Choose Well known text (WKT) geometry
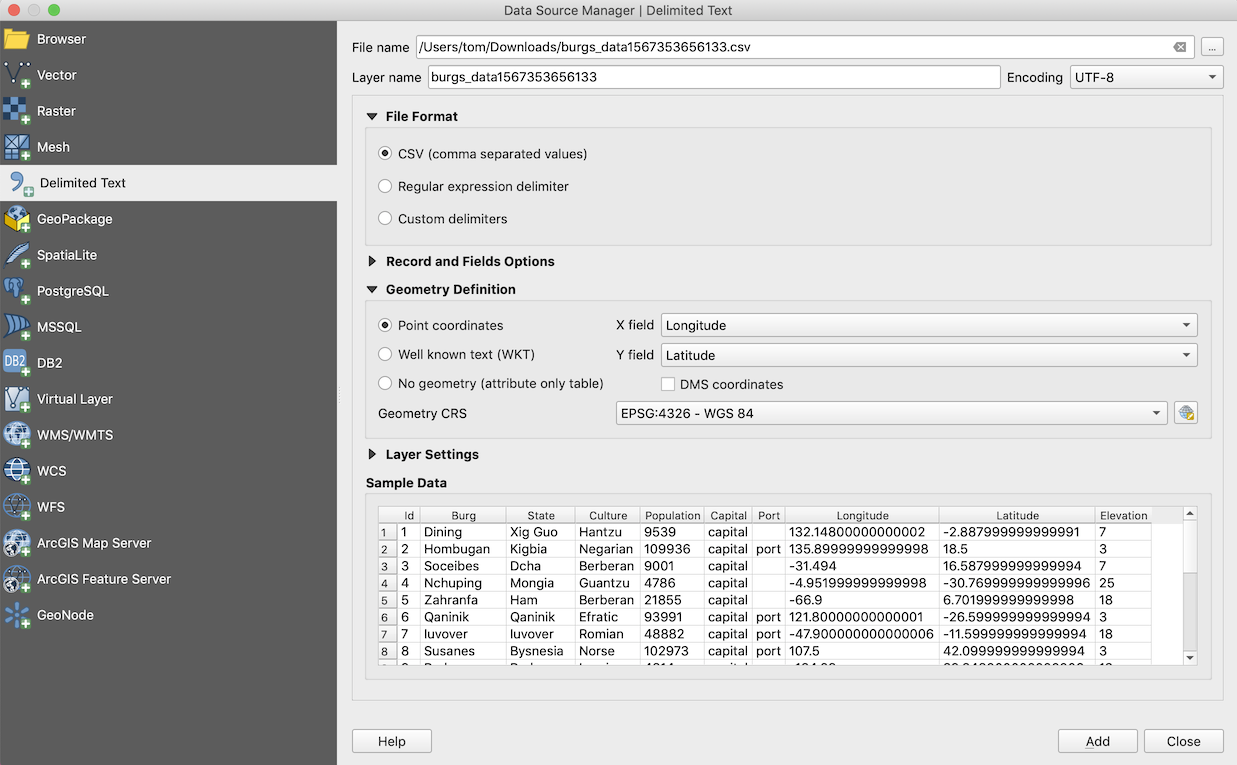Screen dimensions: 1237x765 pos(385,354)
